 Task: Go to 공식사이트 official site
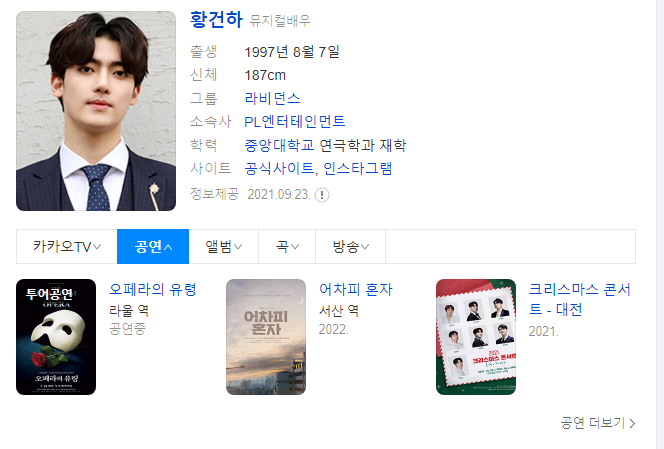tap(279, 169)
